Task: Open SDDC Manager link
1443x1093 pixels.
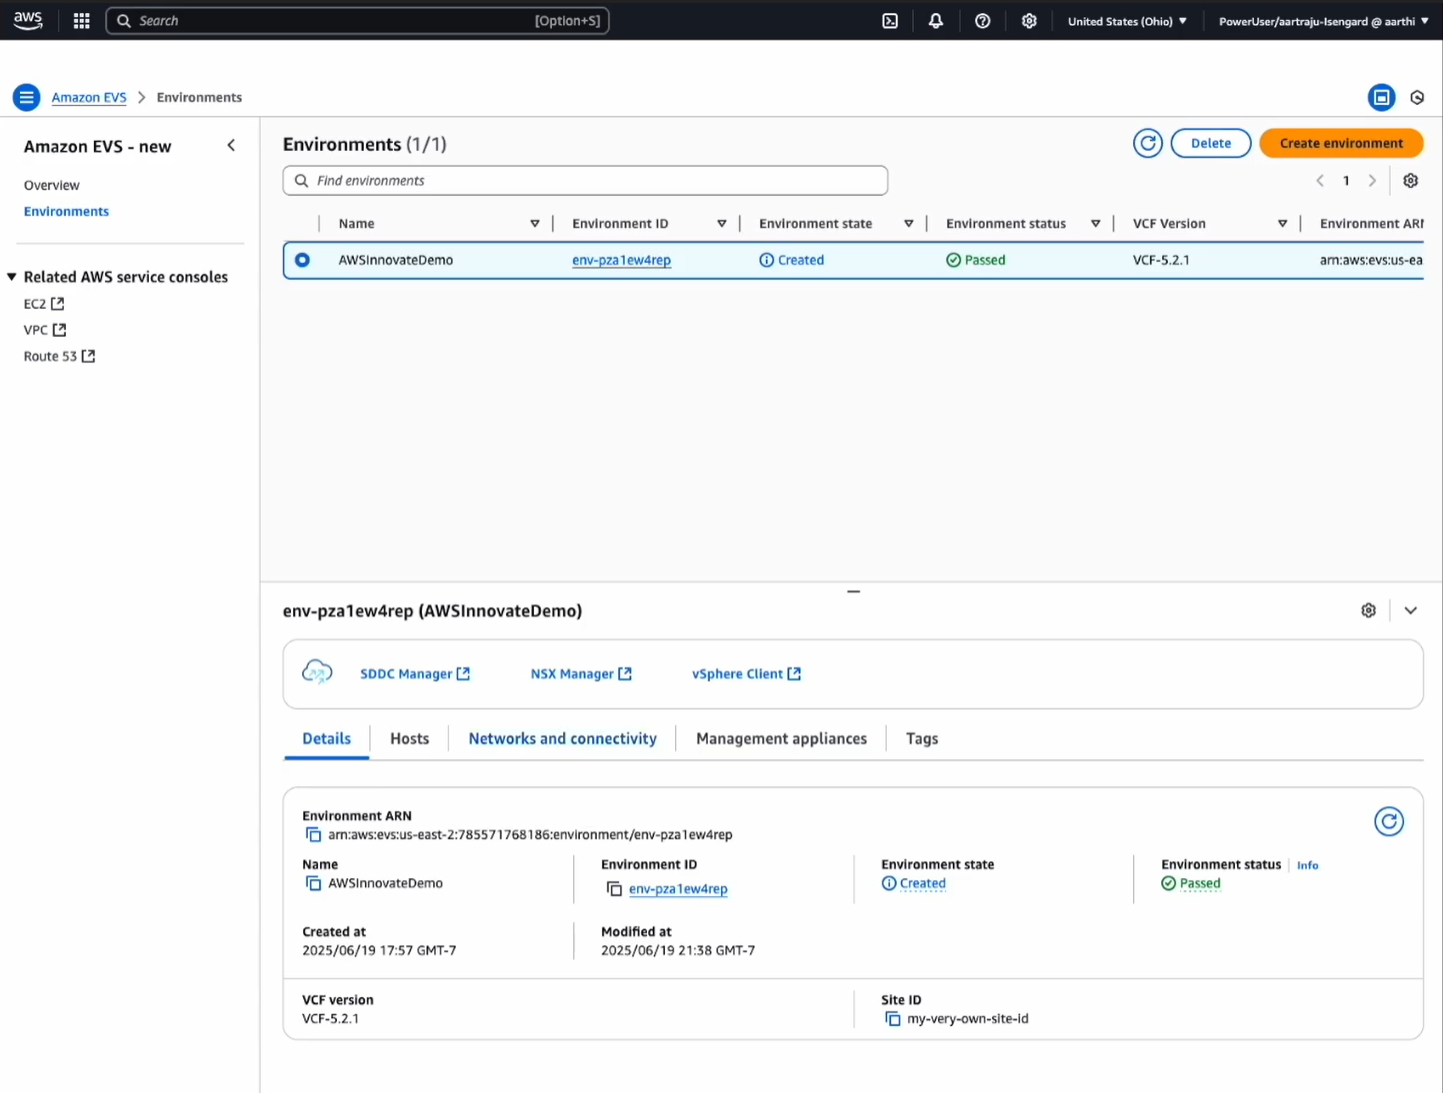Action: 415,674
